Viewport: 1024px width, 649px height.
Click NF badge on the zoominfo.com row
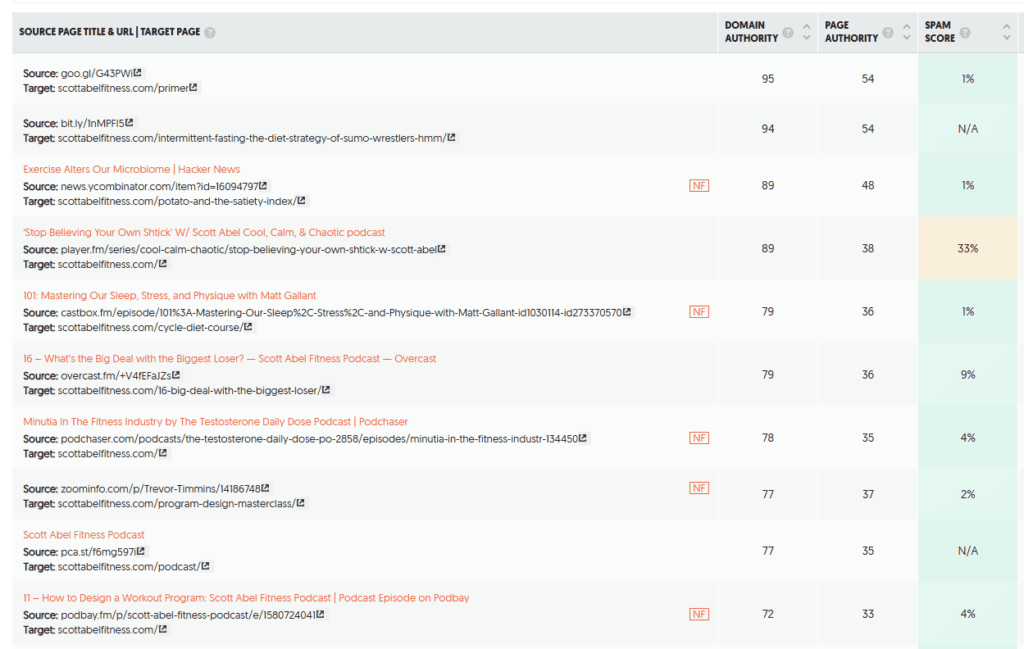click(699, 488)
